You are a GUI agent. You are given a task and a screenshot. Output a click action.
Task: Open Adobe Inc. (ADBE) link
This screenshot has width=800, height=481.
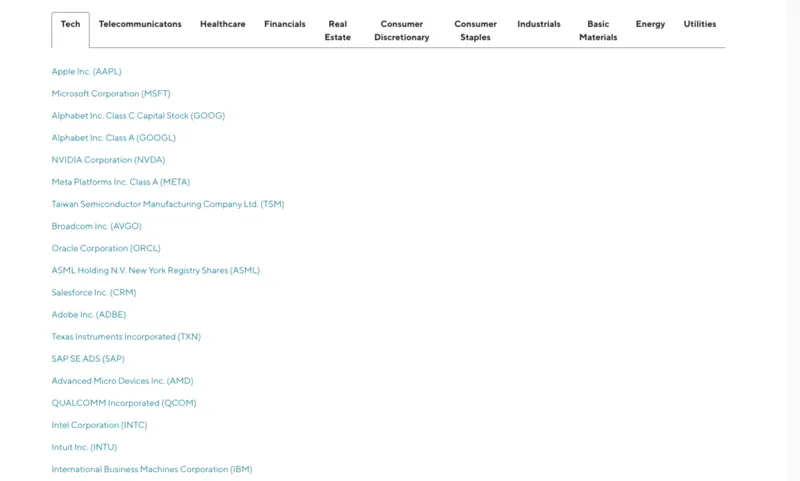click(89, 315)
